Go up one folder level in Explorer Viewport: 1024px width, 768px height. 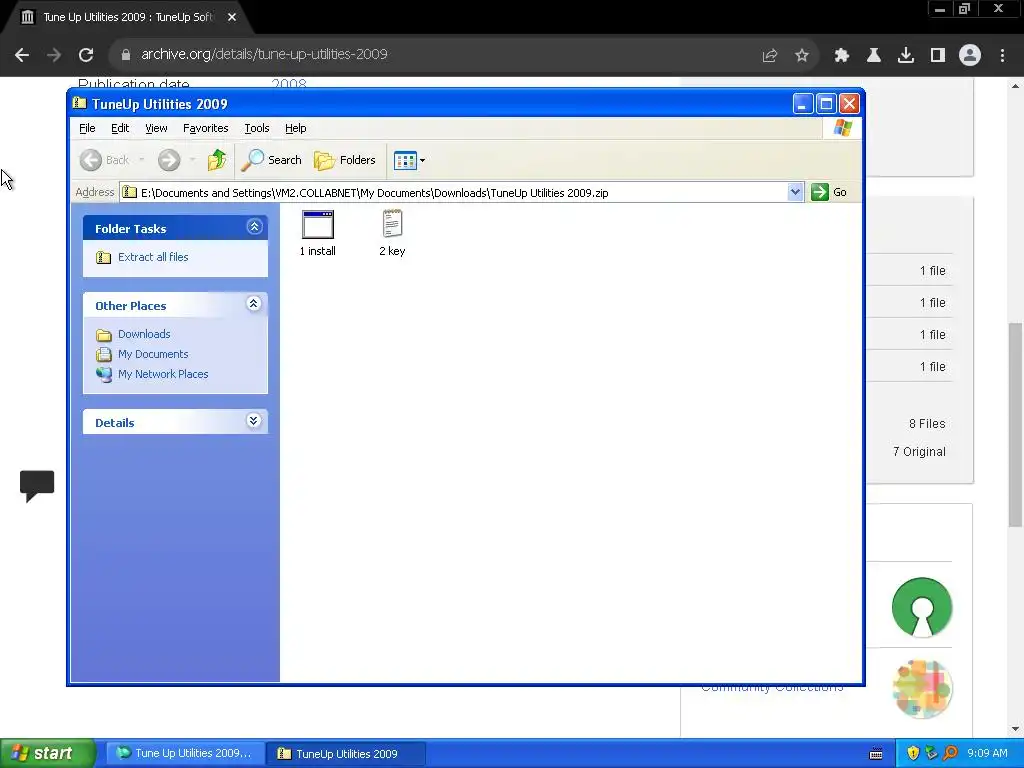tap(217, 160)
